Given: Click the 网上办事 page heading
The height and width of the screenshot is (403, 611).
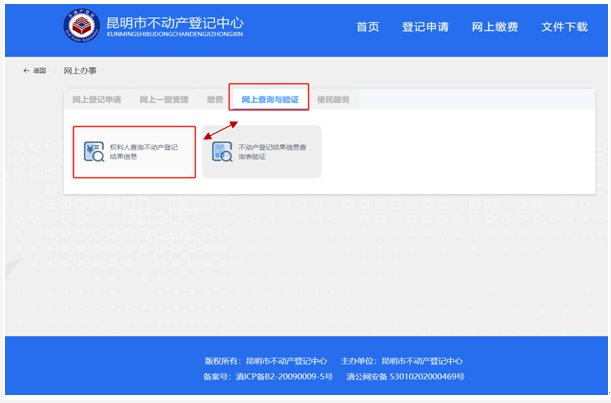Looking at the screenshot, I should pyautogui.click(x=80, y=71).
